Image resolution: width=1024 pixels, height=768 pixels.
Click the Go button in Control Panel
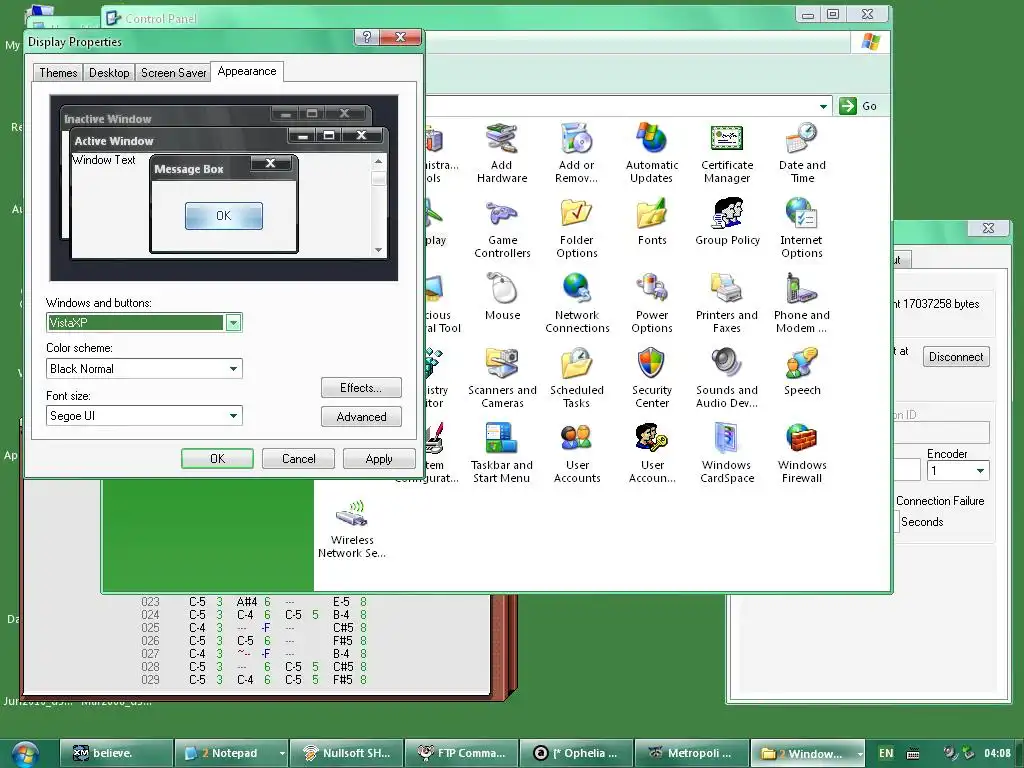click(858, 106)
